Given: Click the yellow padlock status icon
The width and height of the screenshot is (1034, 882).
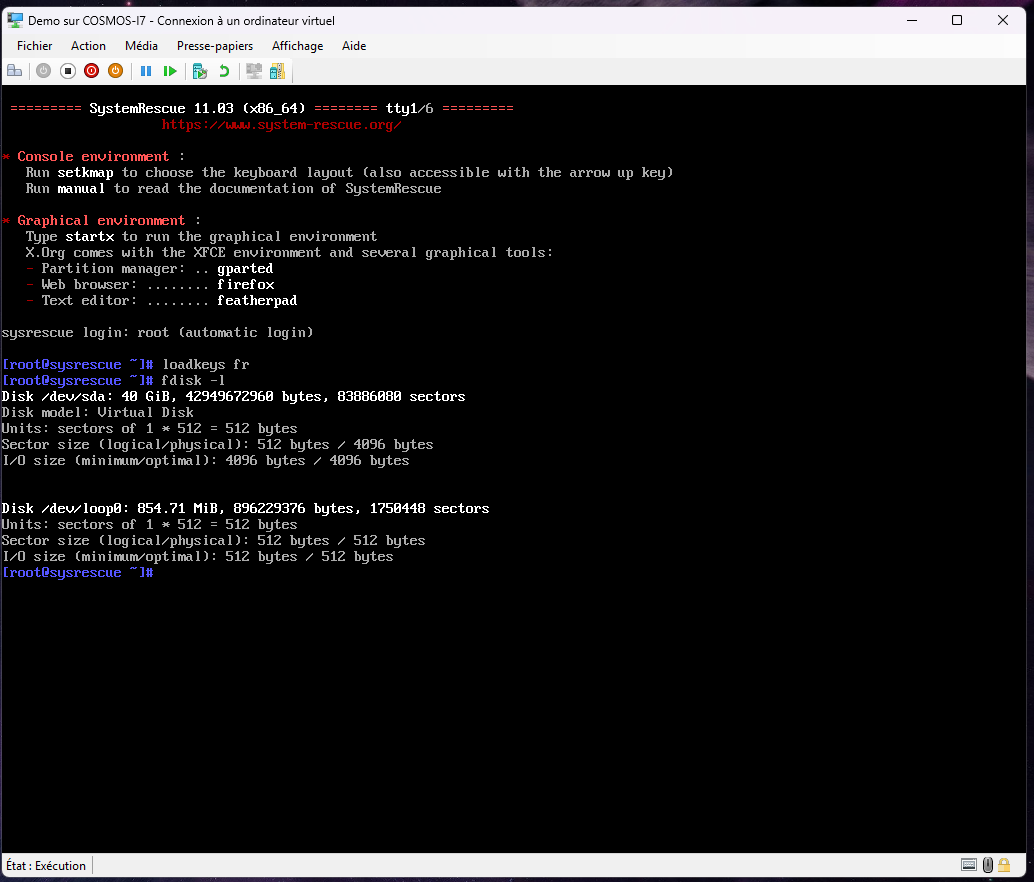Looking at the screenshot, I should (x=1007, y=865).
